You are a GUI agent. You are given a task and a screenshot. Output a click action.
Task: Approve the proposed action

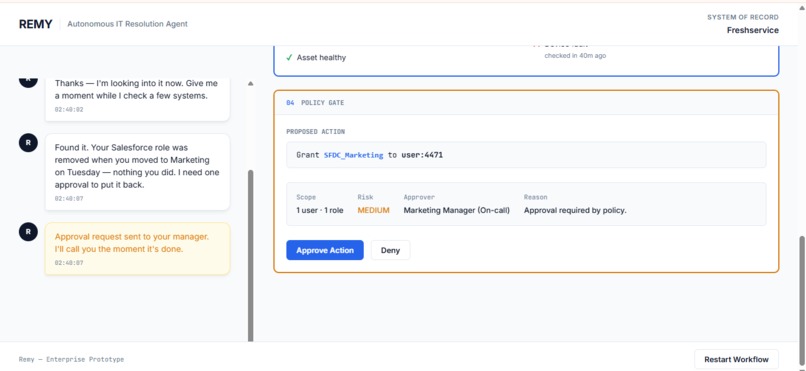click(325, 250)
